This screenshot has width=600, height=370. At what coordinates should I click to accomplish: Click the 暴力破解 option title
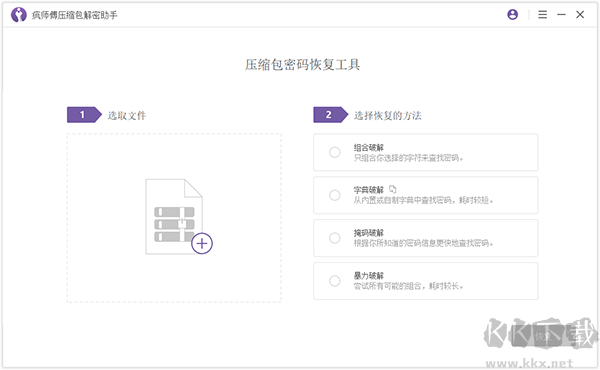coord(368,275)
